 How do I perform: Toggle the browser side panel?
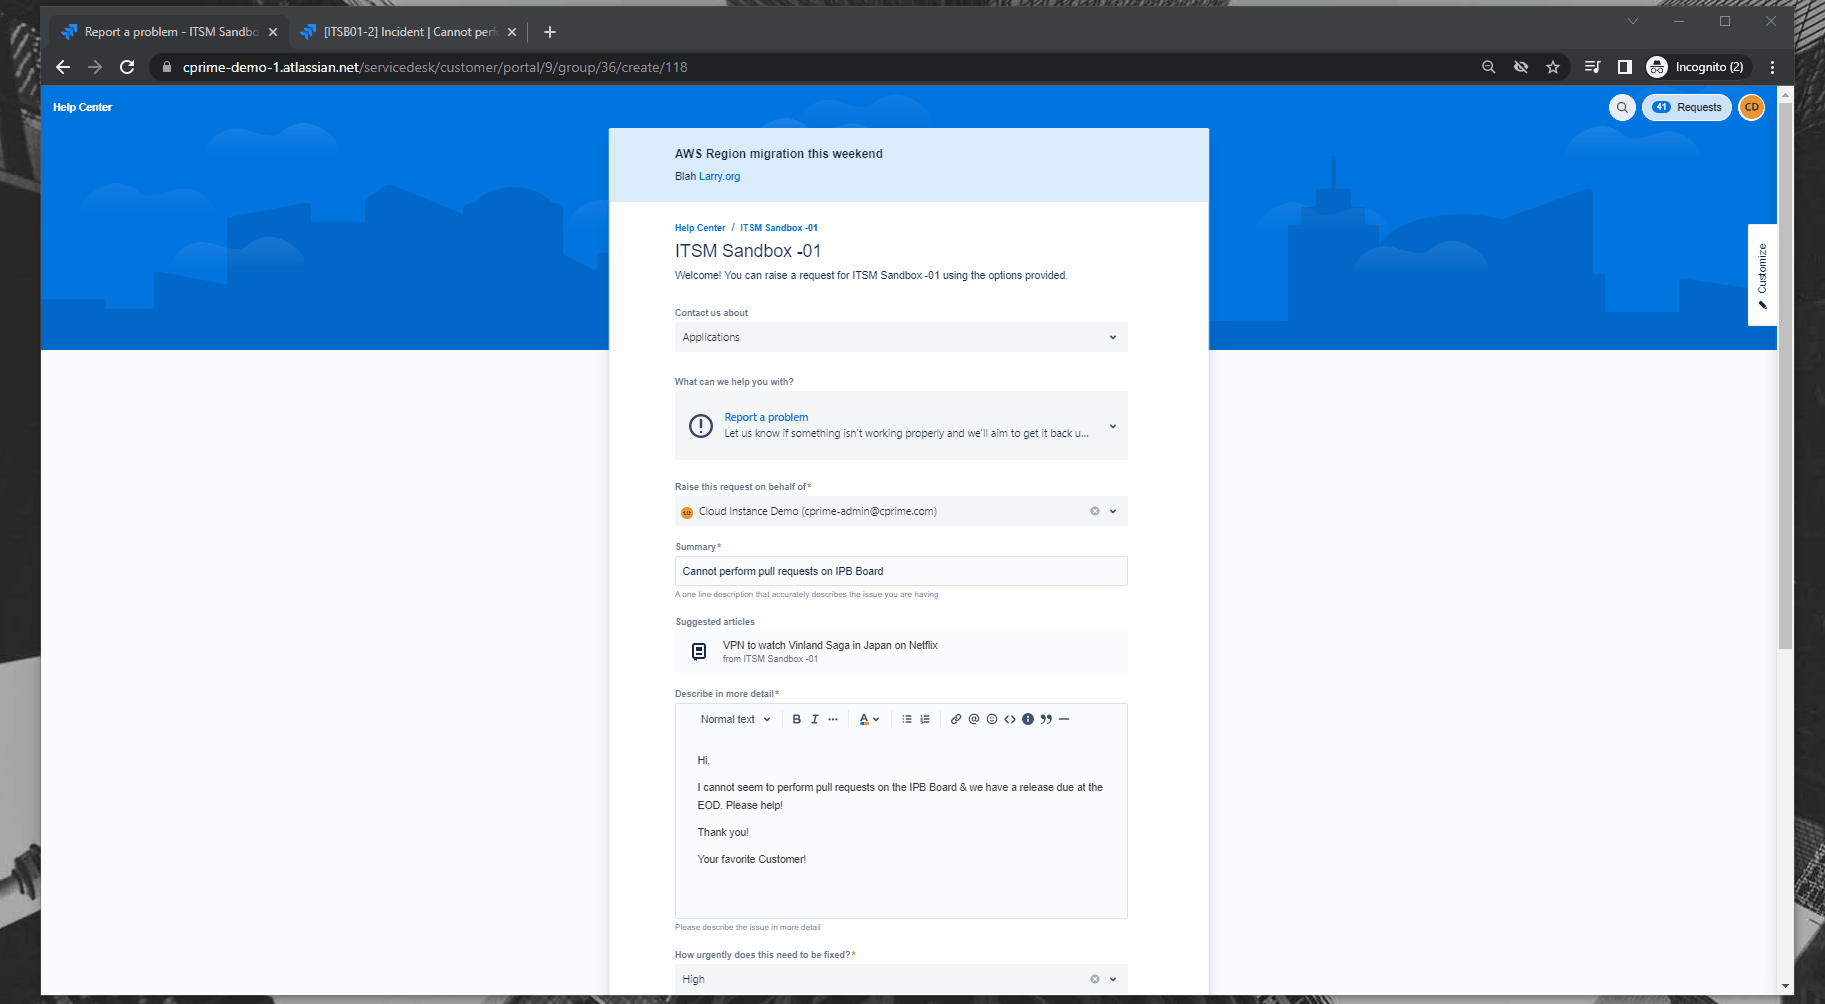[1625, 67]
